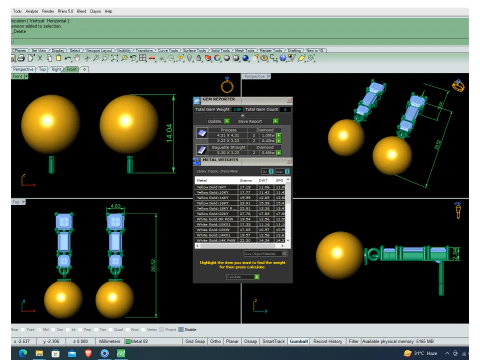This screenshot has height=360, width=480.
Task: Click the Metal Weights panel icon
Action: point(197,161)
